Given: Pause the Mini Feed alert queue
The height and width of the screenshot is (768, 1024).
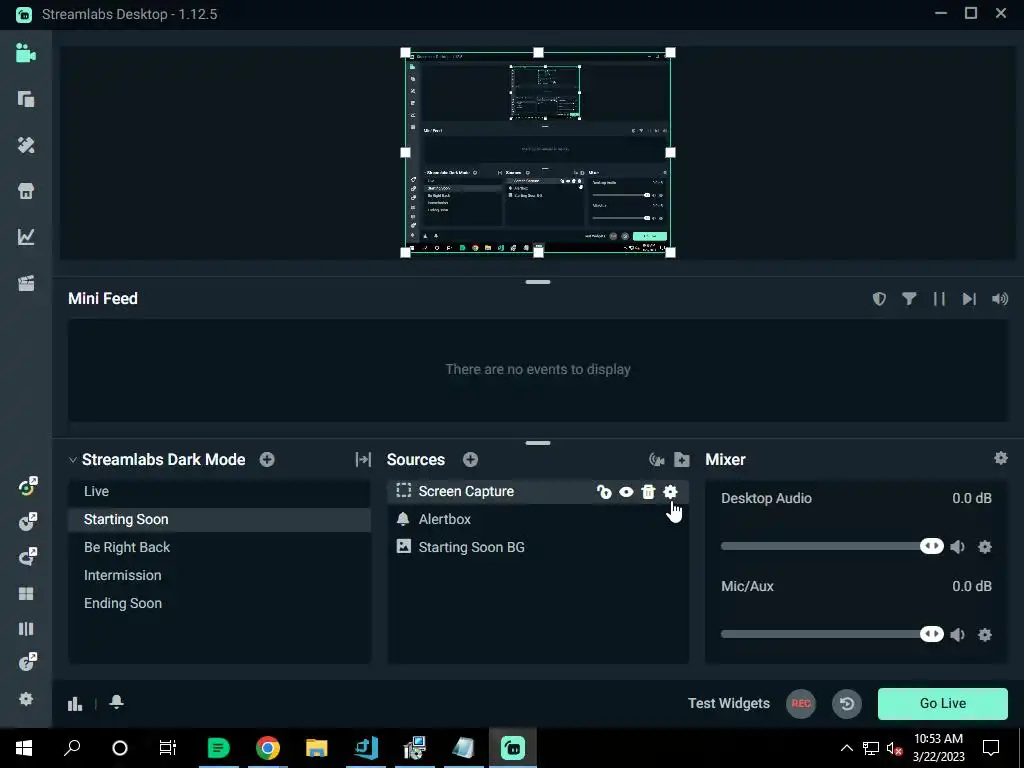Looking at the screenshot, I should click(x=939, y=298).
